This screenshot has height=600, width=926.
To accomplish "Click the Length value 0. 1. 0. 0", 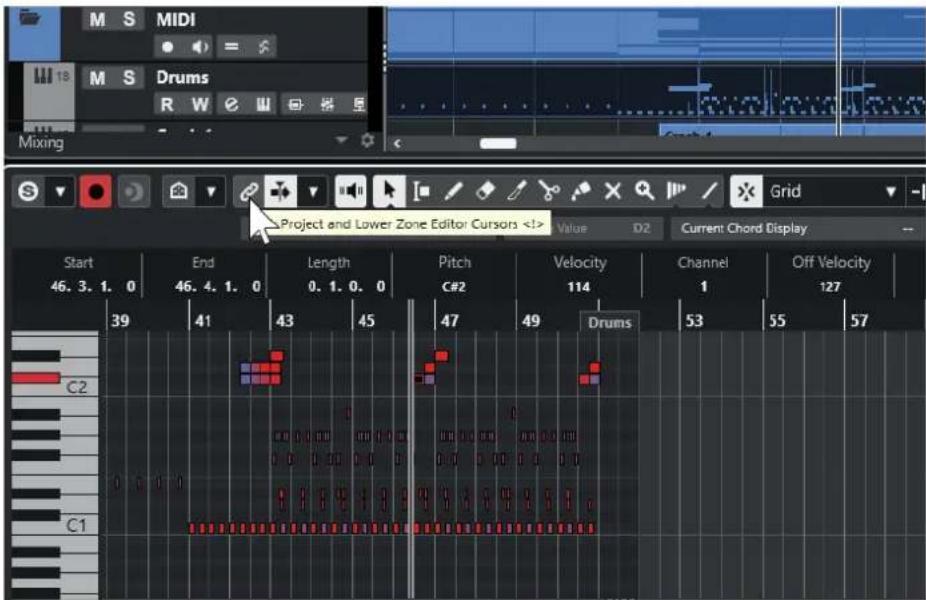I will coord(346,286).
